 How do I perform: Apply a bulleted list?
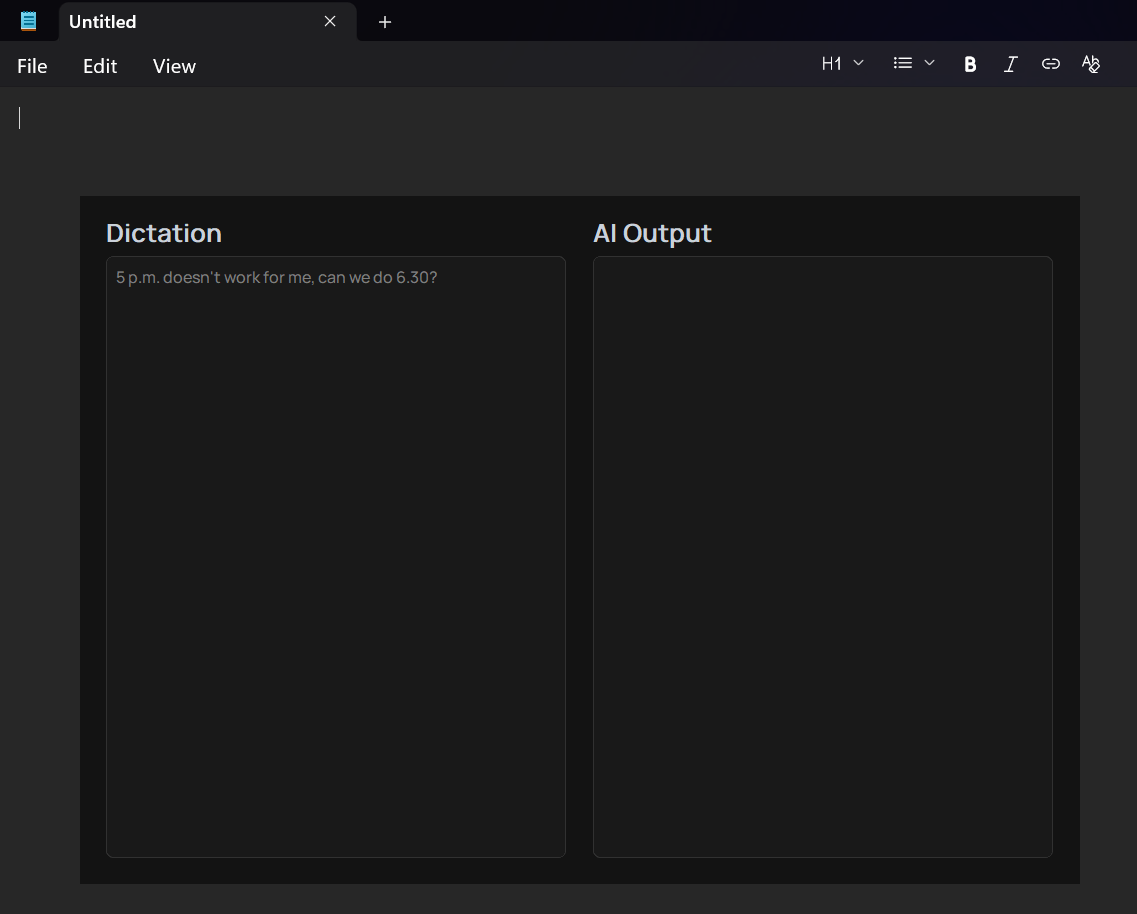903,63
